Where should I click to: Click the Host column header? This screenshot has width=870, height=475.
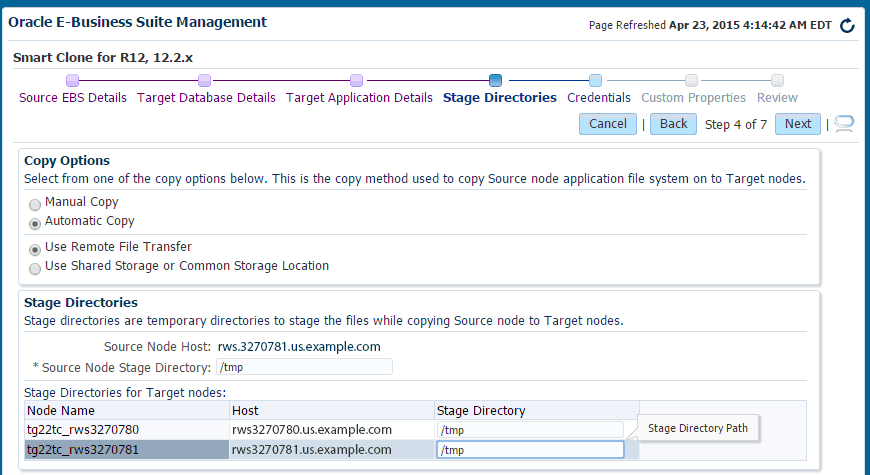pos(332,411)
